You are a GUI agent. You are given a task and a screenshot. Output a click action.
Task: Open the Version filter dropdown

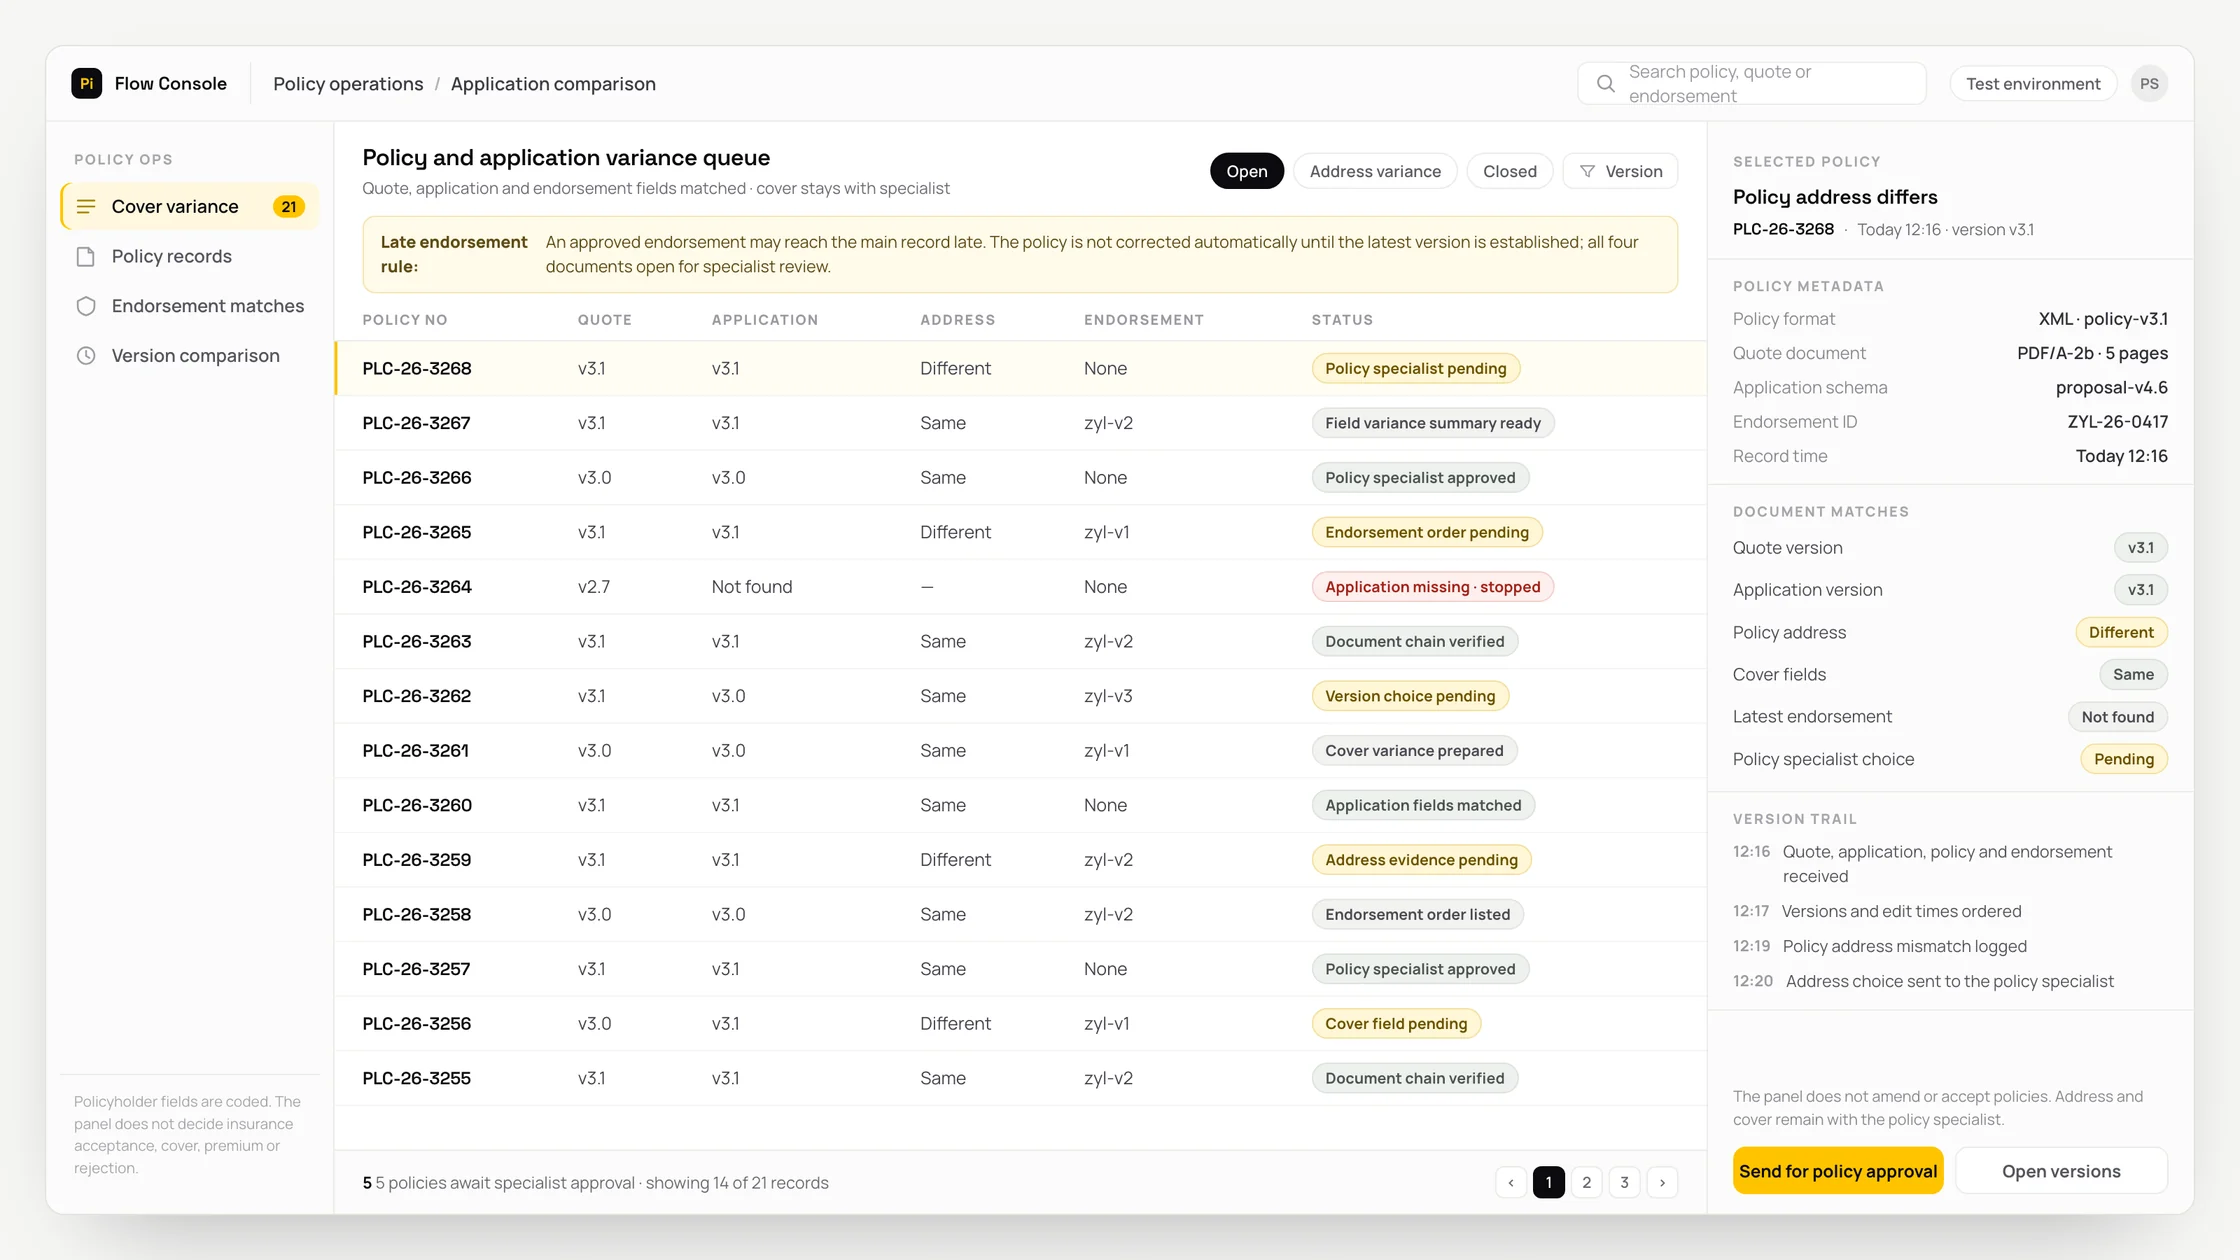1620,171
